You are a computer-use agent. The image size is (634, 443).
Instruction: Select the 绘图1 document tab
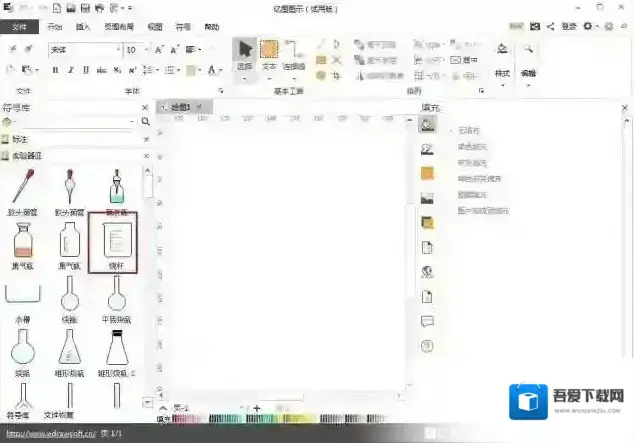click(x=181, y=107)
